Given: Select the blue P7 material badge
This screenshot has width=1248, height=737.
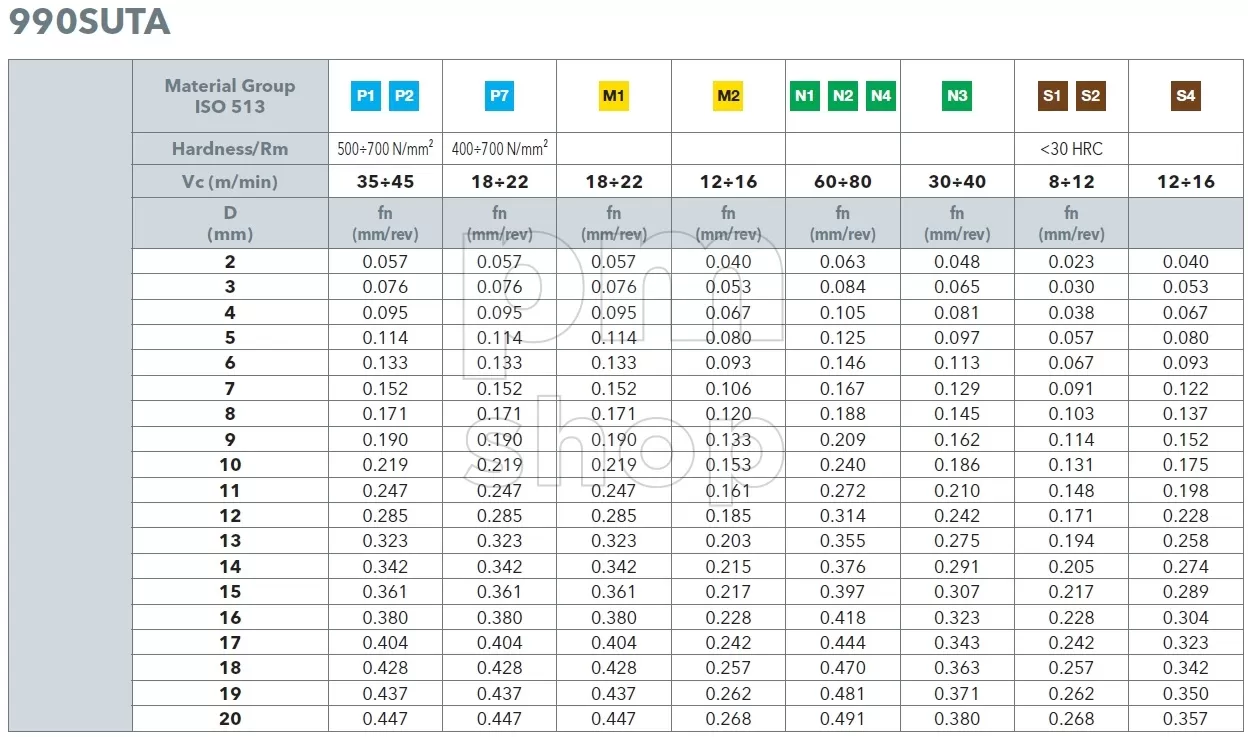Looking at the screenshot, I should coord(499,96).
